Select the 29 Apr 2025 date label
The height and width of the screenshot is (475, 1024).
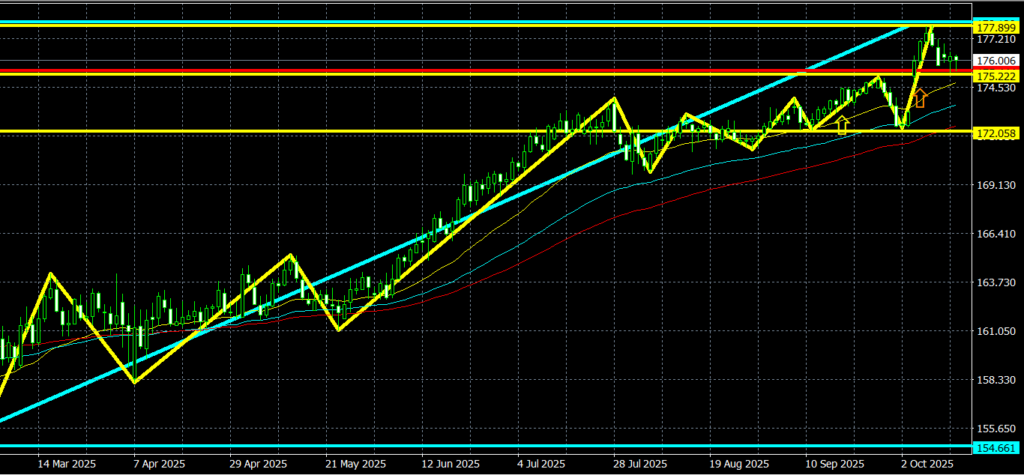tap(255, 465)
